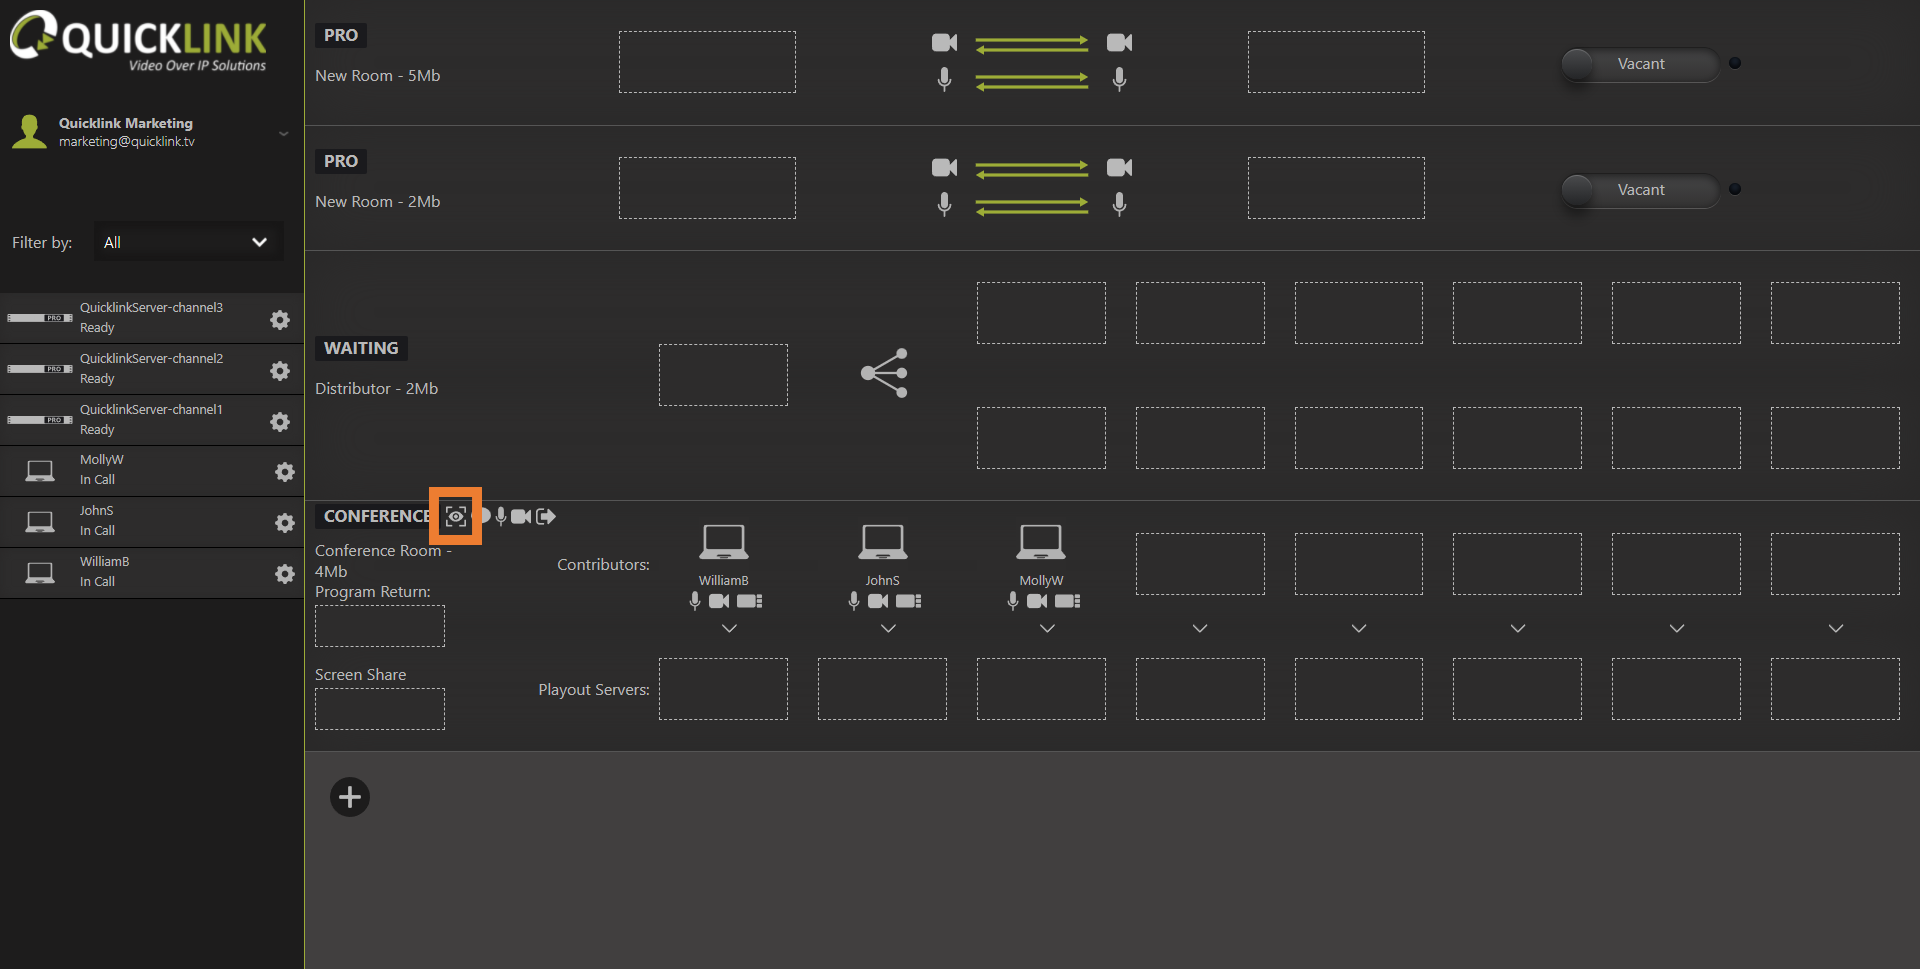The height and width of the screenshot is (969, 1920).
Task: Click WilliamB's layout icon under contributors
Action: click(750, 601)
